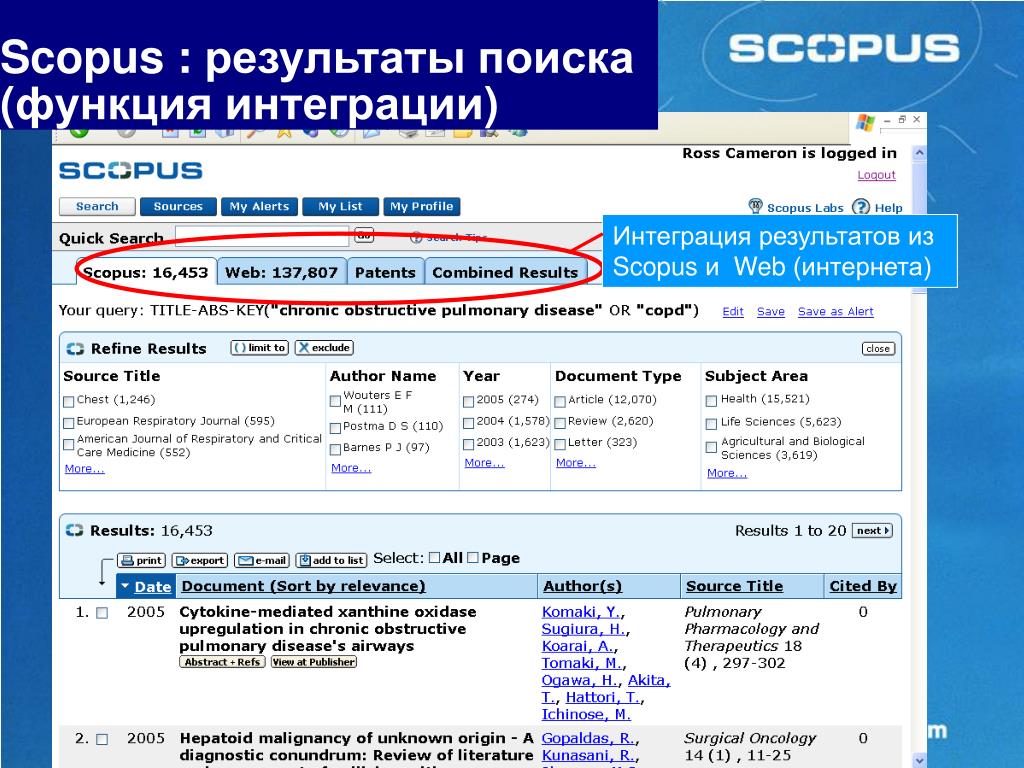Close the Refine Results panel
Viewport: 1024px width, 768px height.
878,349
